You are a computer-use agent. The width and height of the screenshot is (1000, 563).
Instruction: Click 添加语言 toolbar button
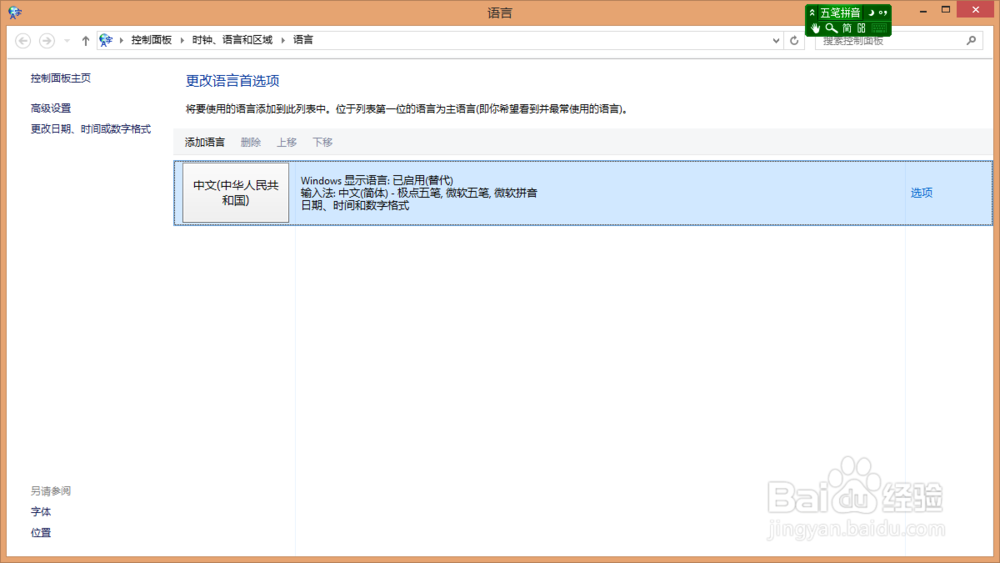205,142
